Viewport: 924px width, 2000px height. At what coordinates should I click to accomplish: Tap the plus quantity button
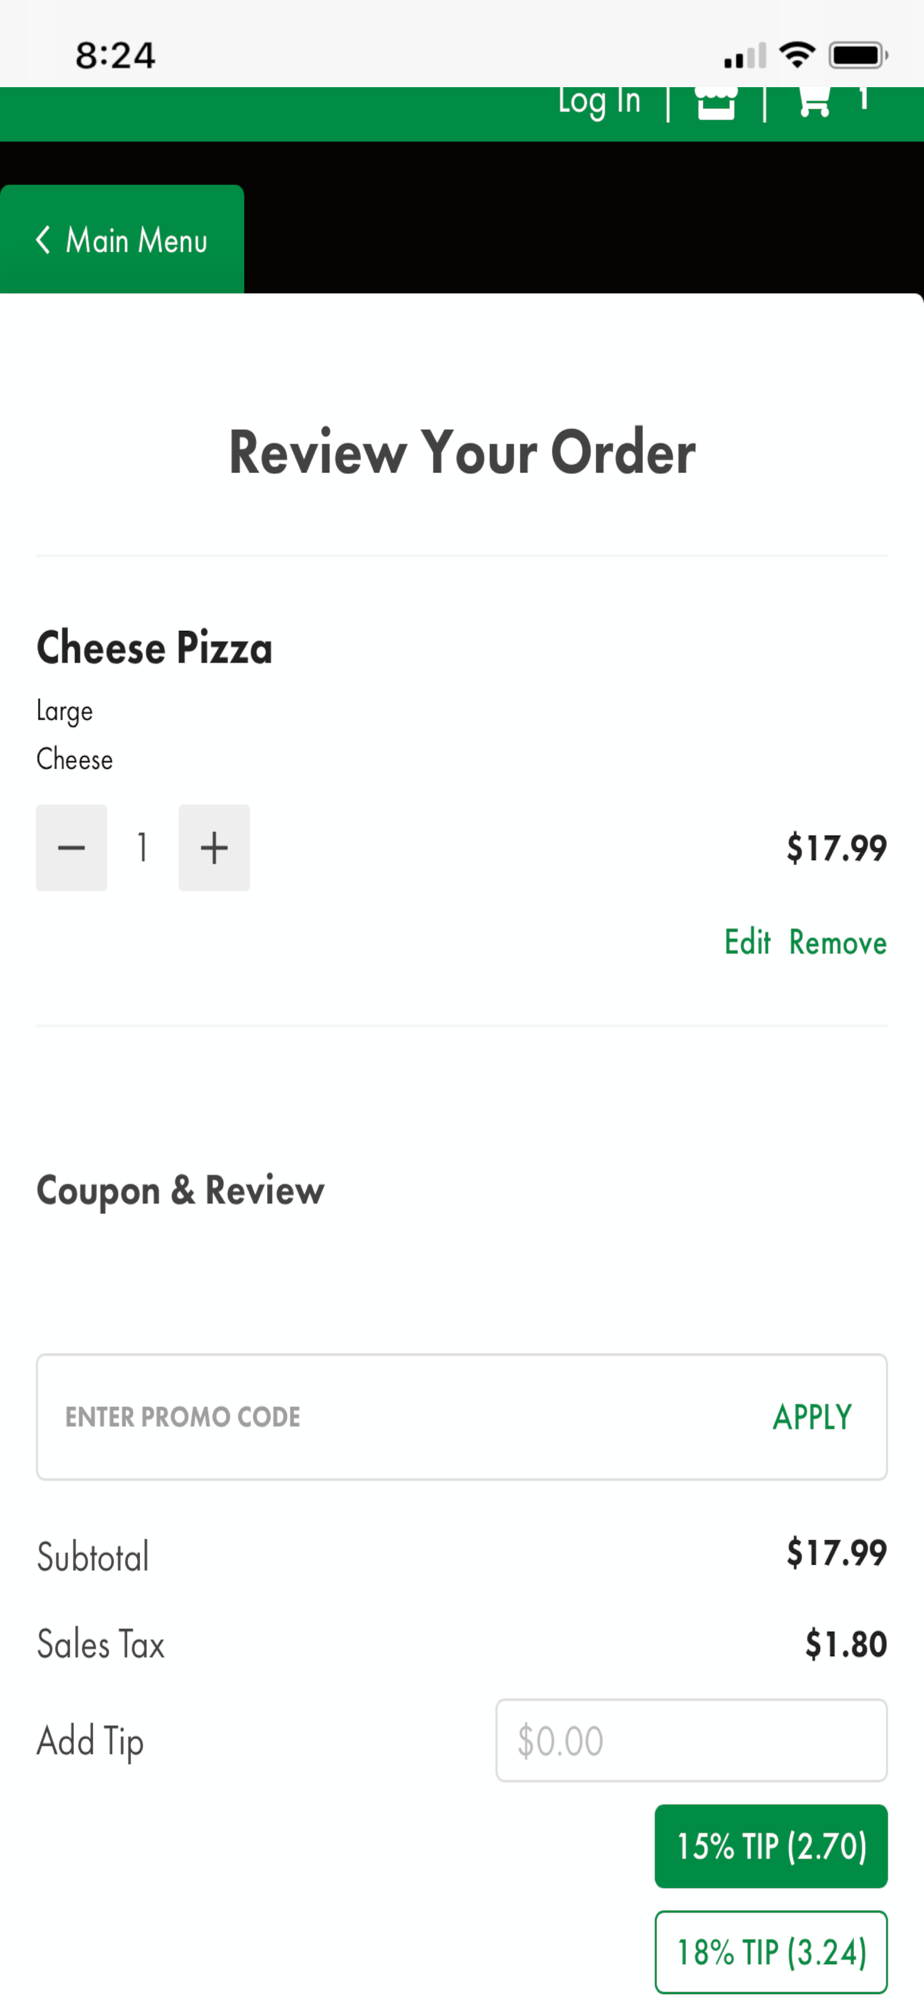tap(214, 848)
